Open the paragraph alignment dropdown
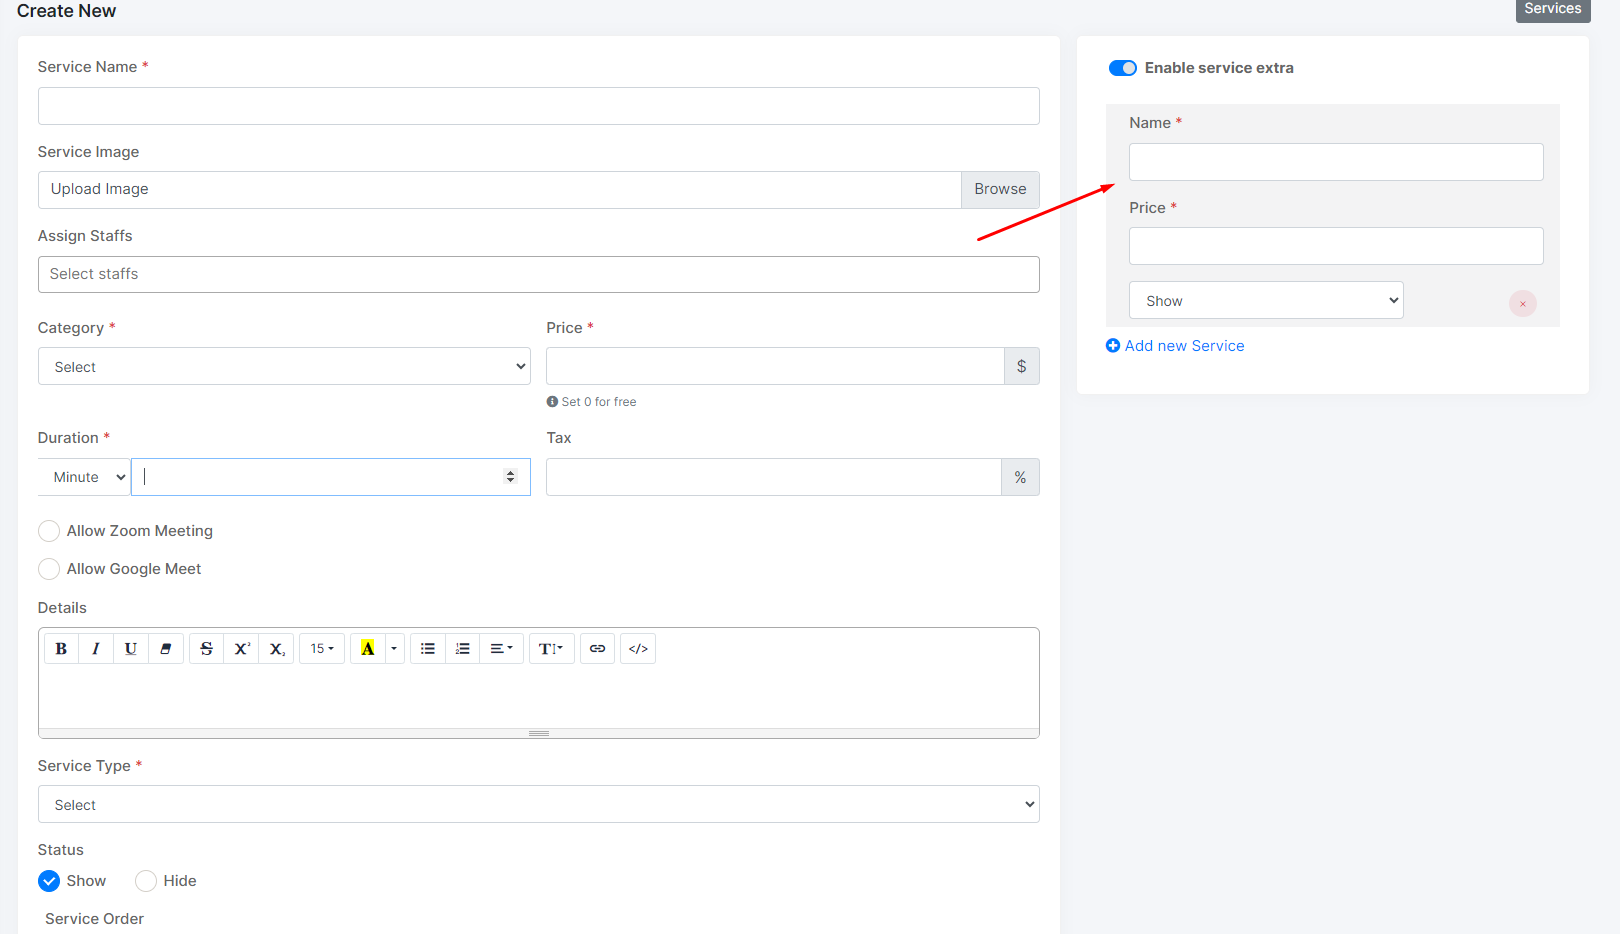The height and width of the screenshot is (934, 1620). tap(501, 649)
